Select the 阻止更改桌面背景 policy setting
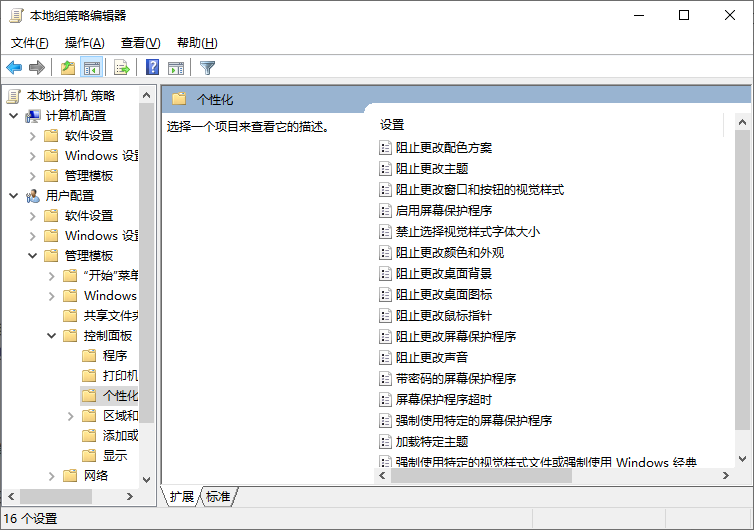 443,273
